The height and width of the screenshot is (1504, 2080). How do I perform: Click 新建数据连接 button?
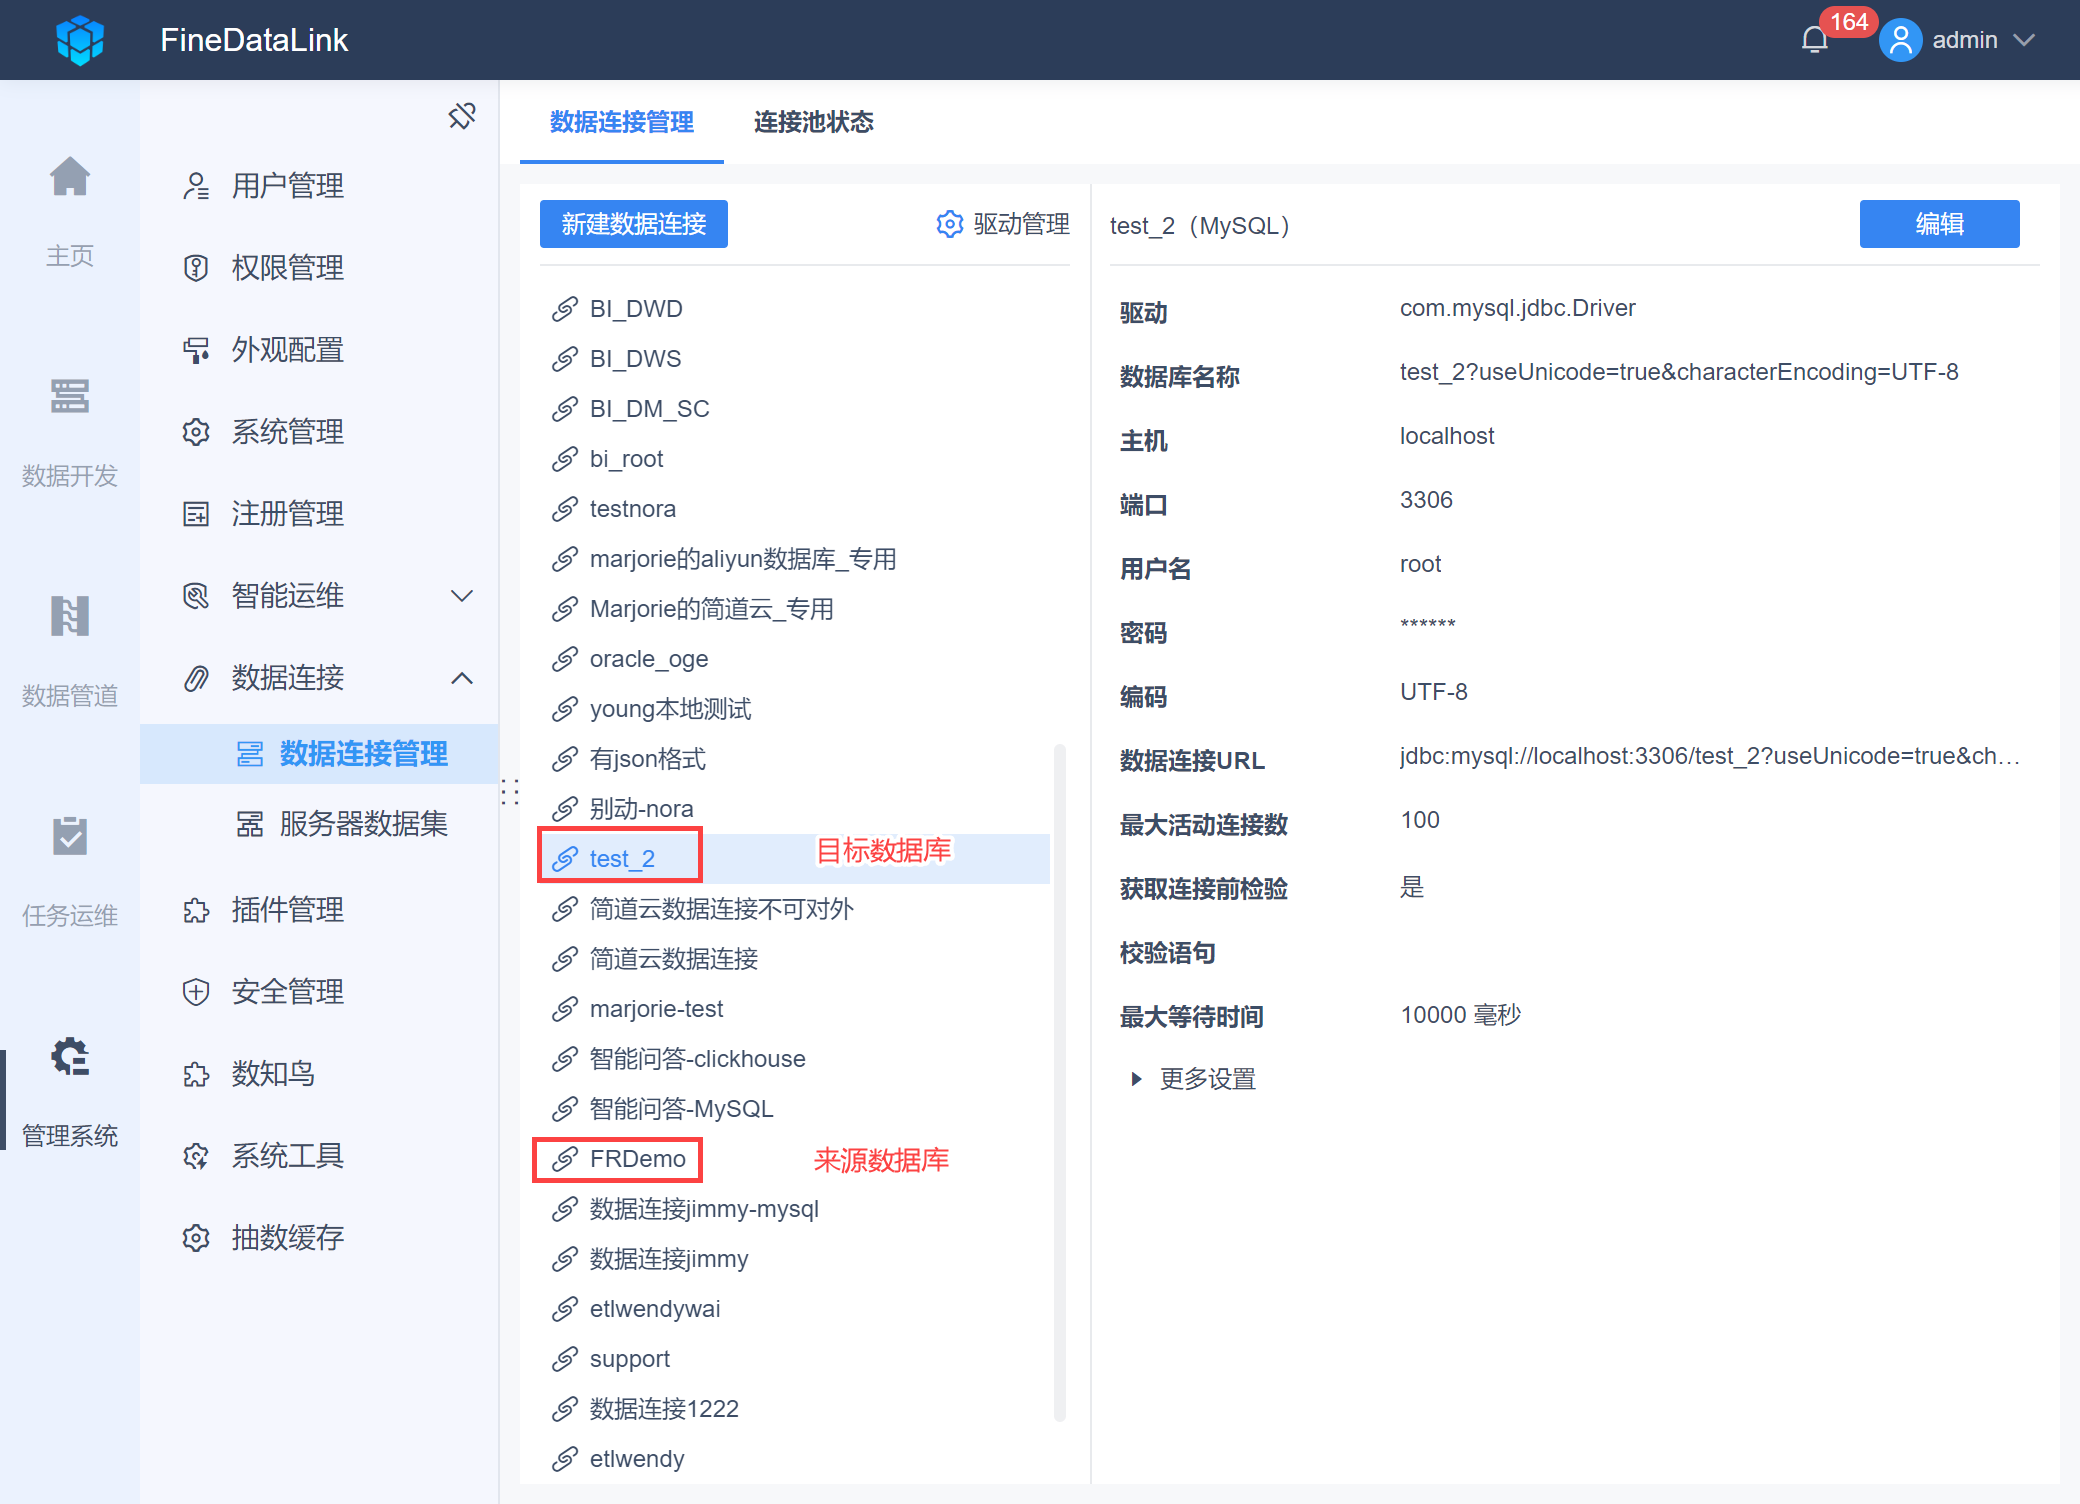pyautogui.click(x=633, y=224)
